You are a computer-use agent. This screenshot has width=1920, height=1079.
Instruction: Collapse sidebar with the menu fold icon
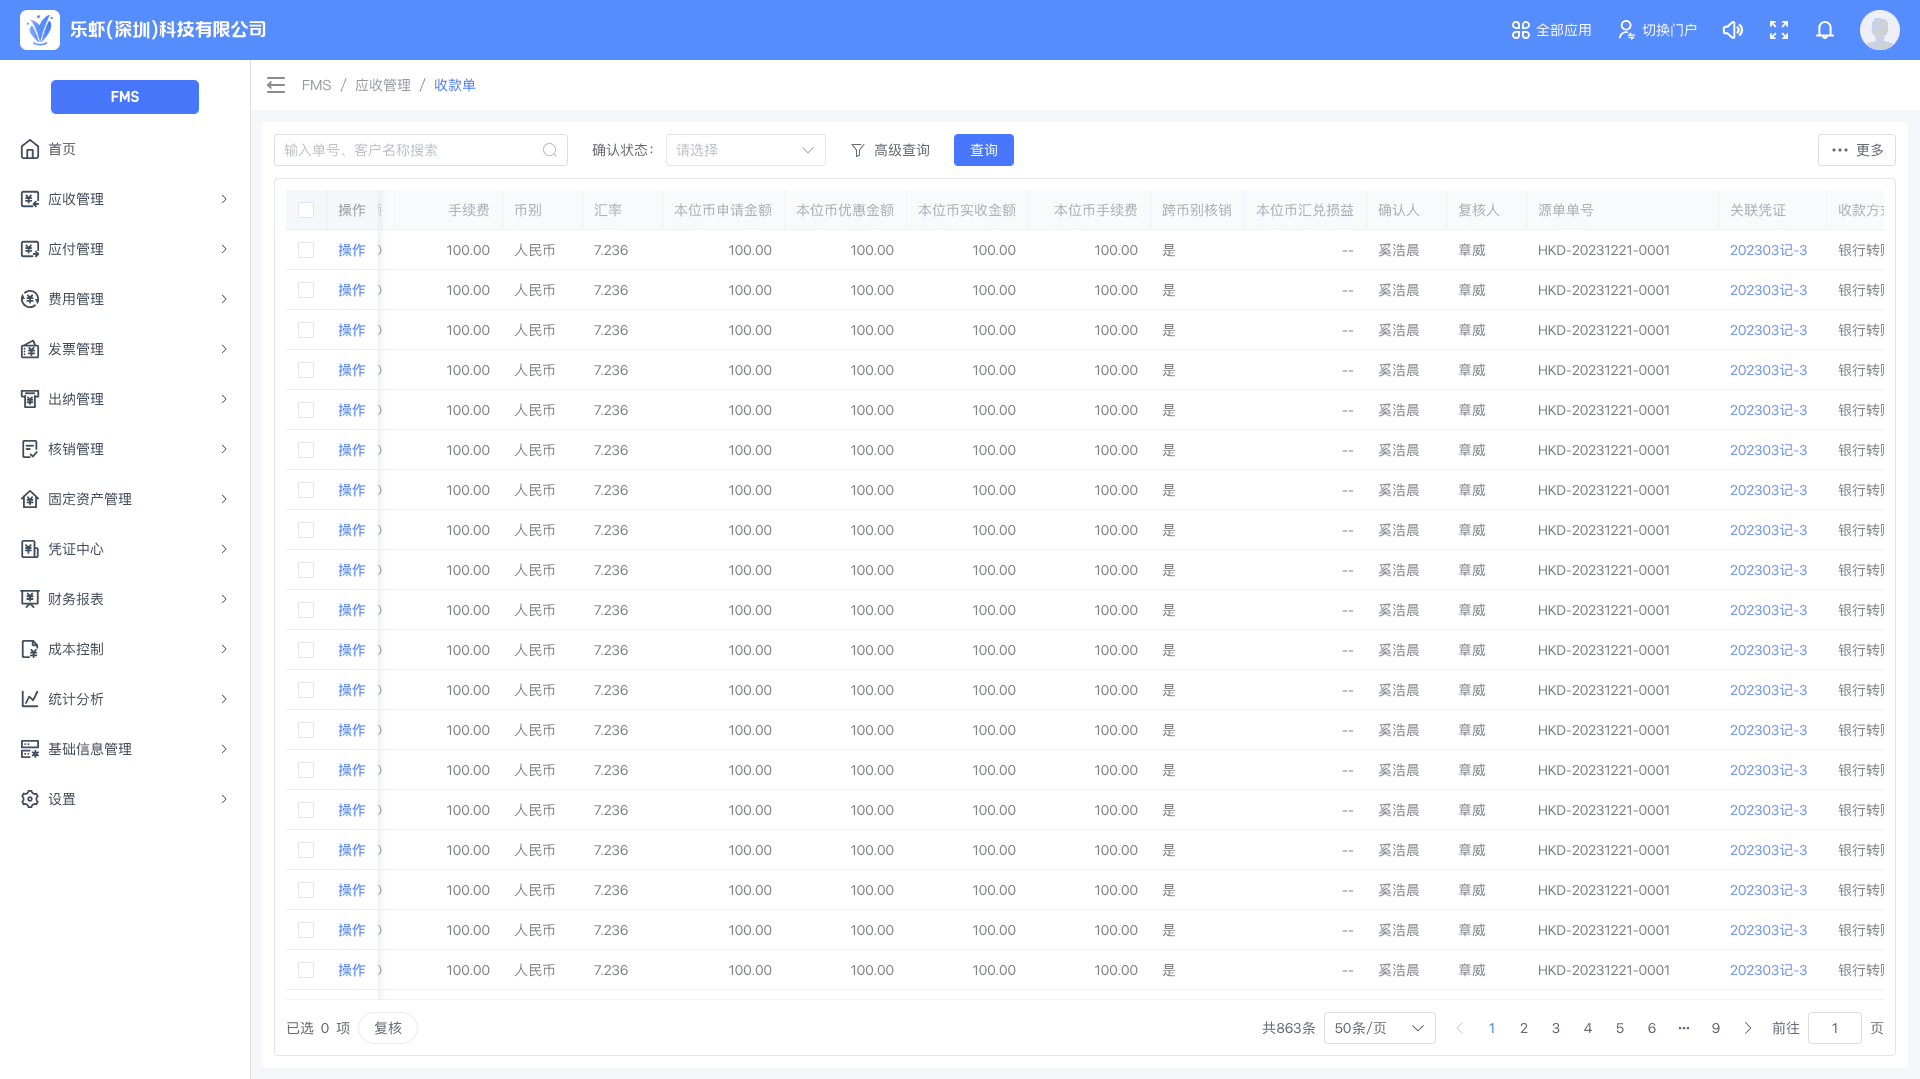pyautogui.click(x=276, y=85)
